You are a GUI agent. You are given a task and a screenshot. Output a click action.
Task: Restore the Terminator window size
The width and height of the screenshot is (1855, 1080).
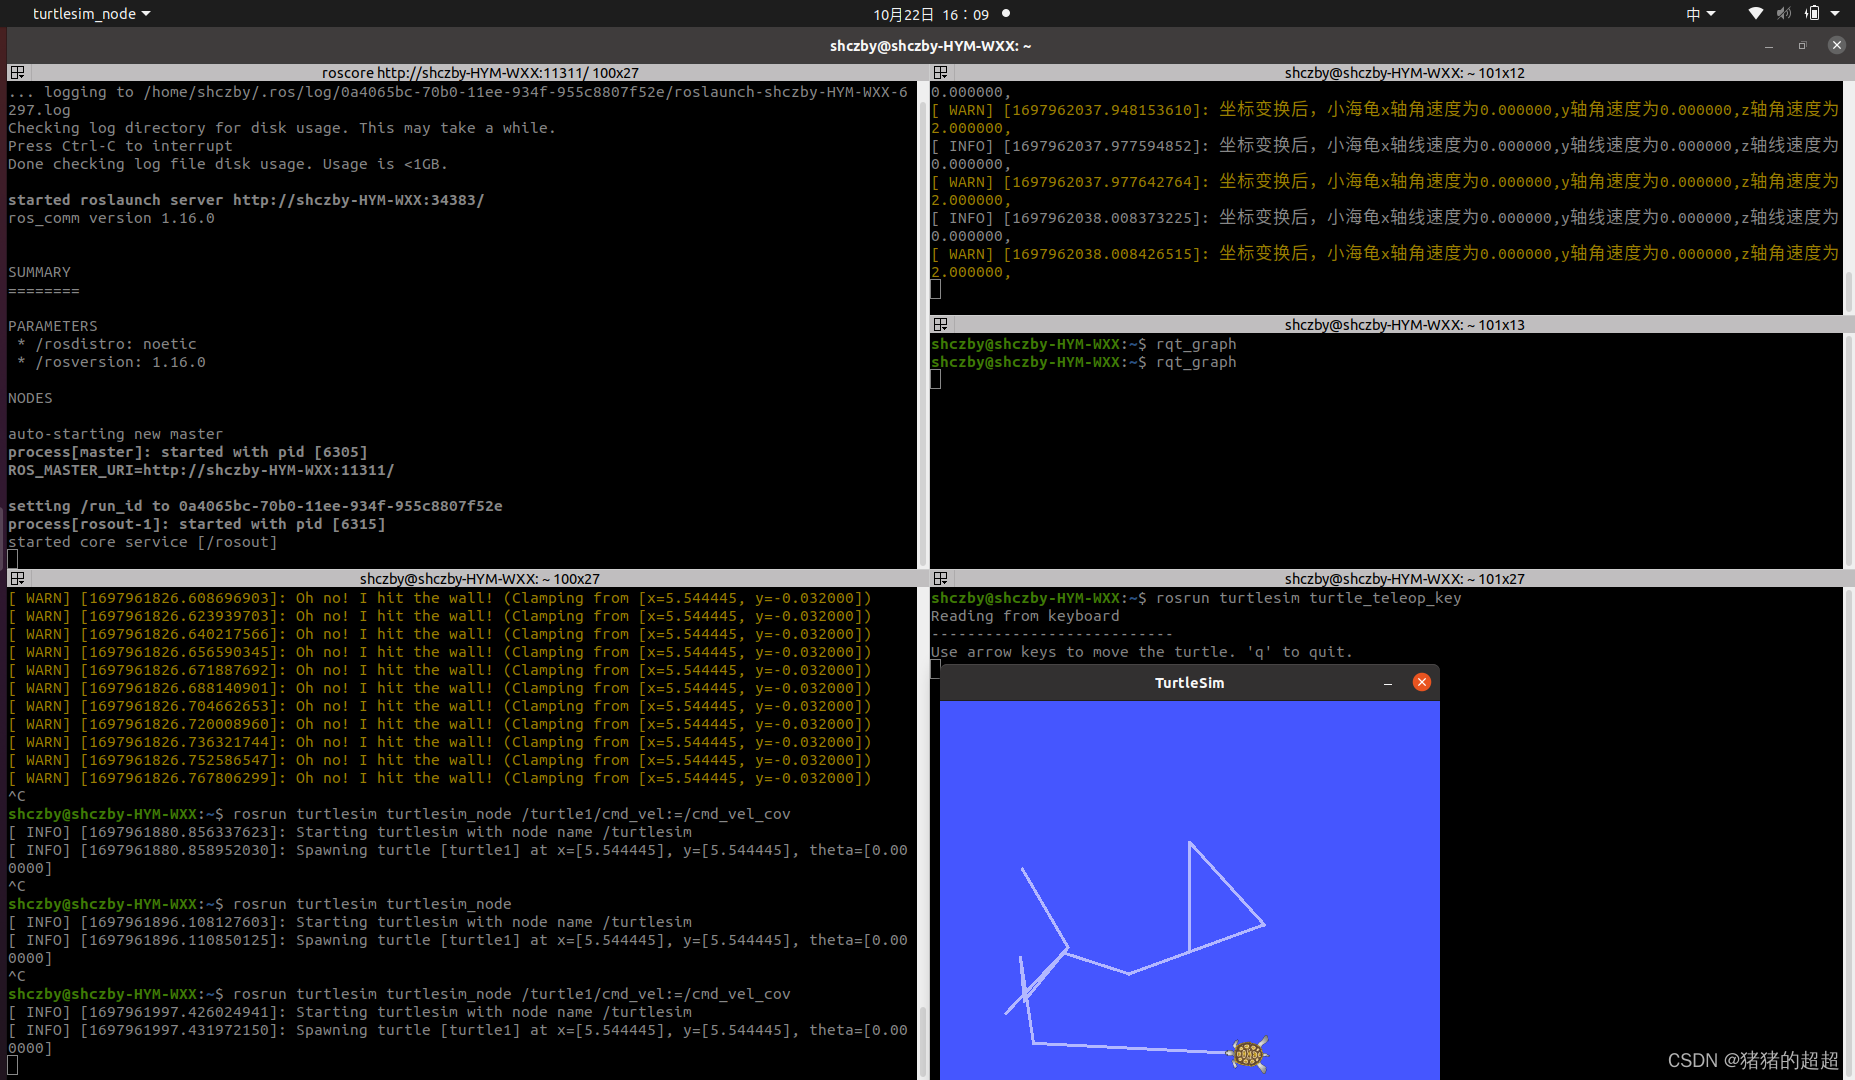point(1803,46)
